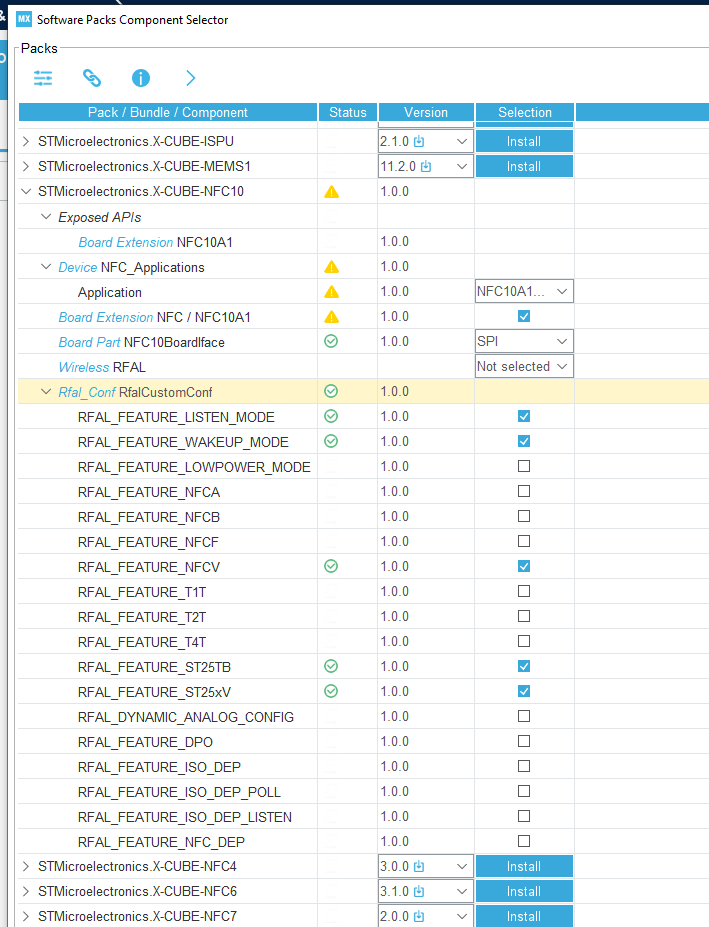Viewport: 709px width, 927px height.
Task: Enable RFAL_FEATURE_T4T checkbox
Action: click(524, 641)
